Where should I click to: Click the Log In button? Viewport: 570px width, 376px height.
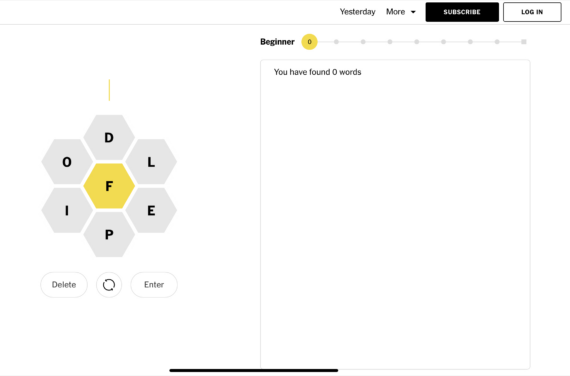pyautogui.click(x=532, y=12)
